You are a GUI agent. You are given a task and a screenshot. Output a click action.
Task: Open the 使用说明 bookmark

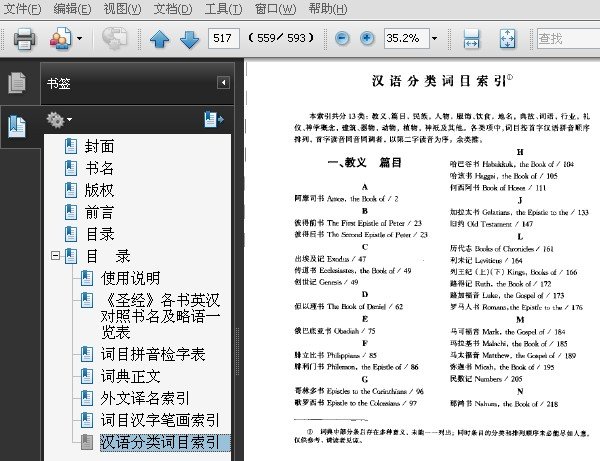click(x=130, y=278)
